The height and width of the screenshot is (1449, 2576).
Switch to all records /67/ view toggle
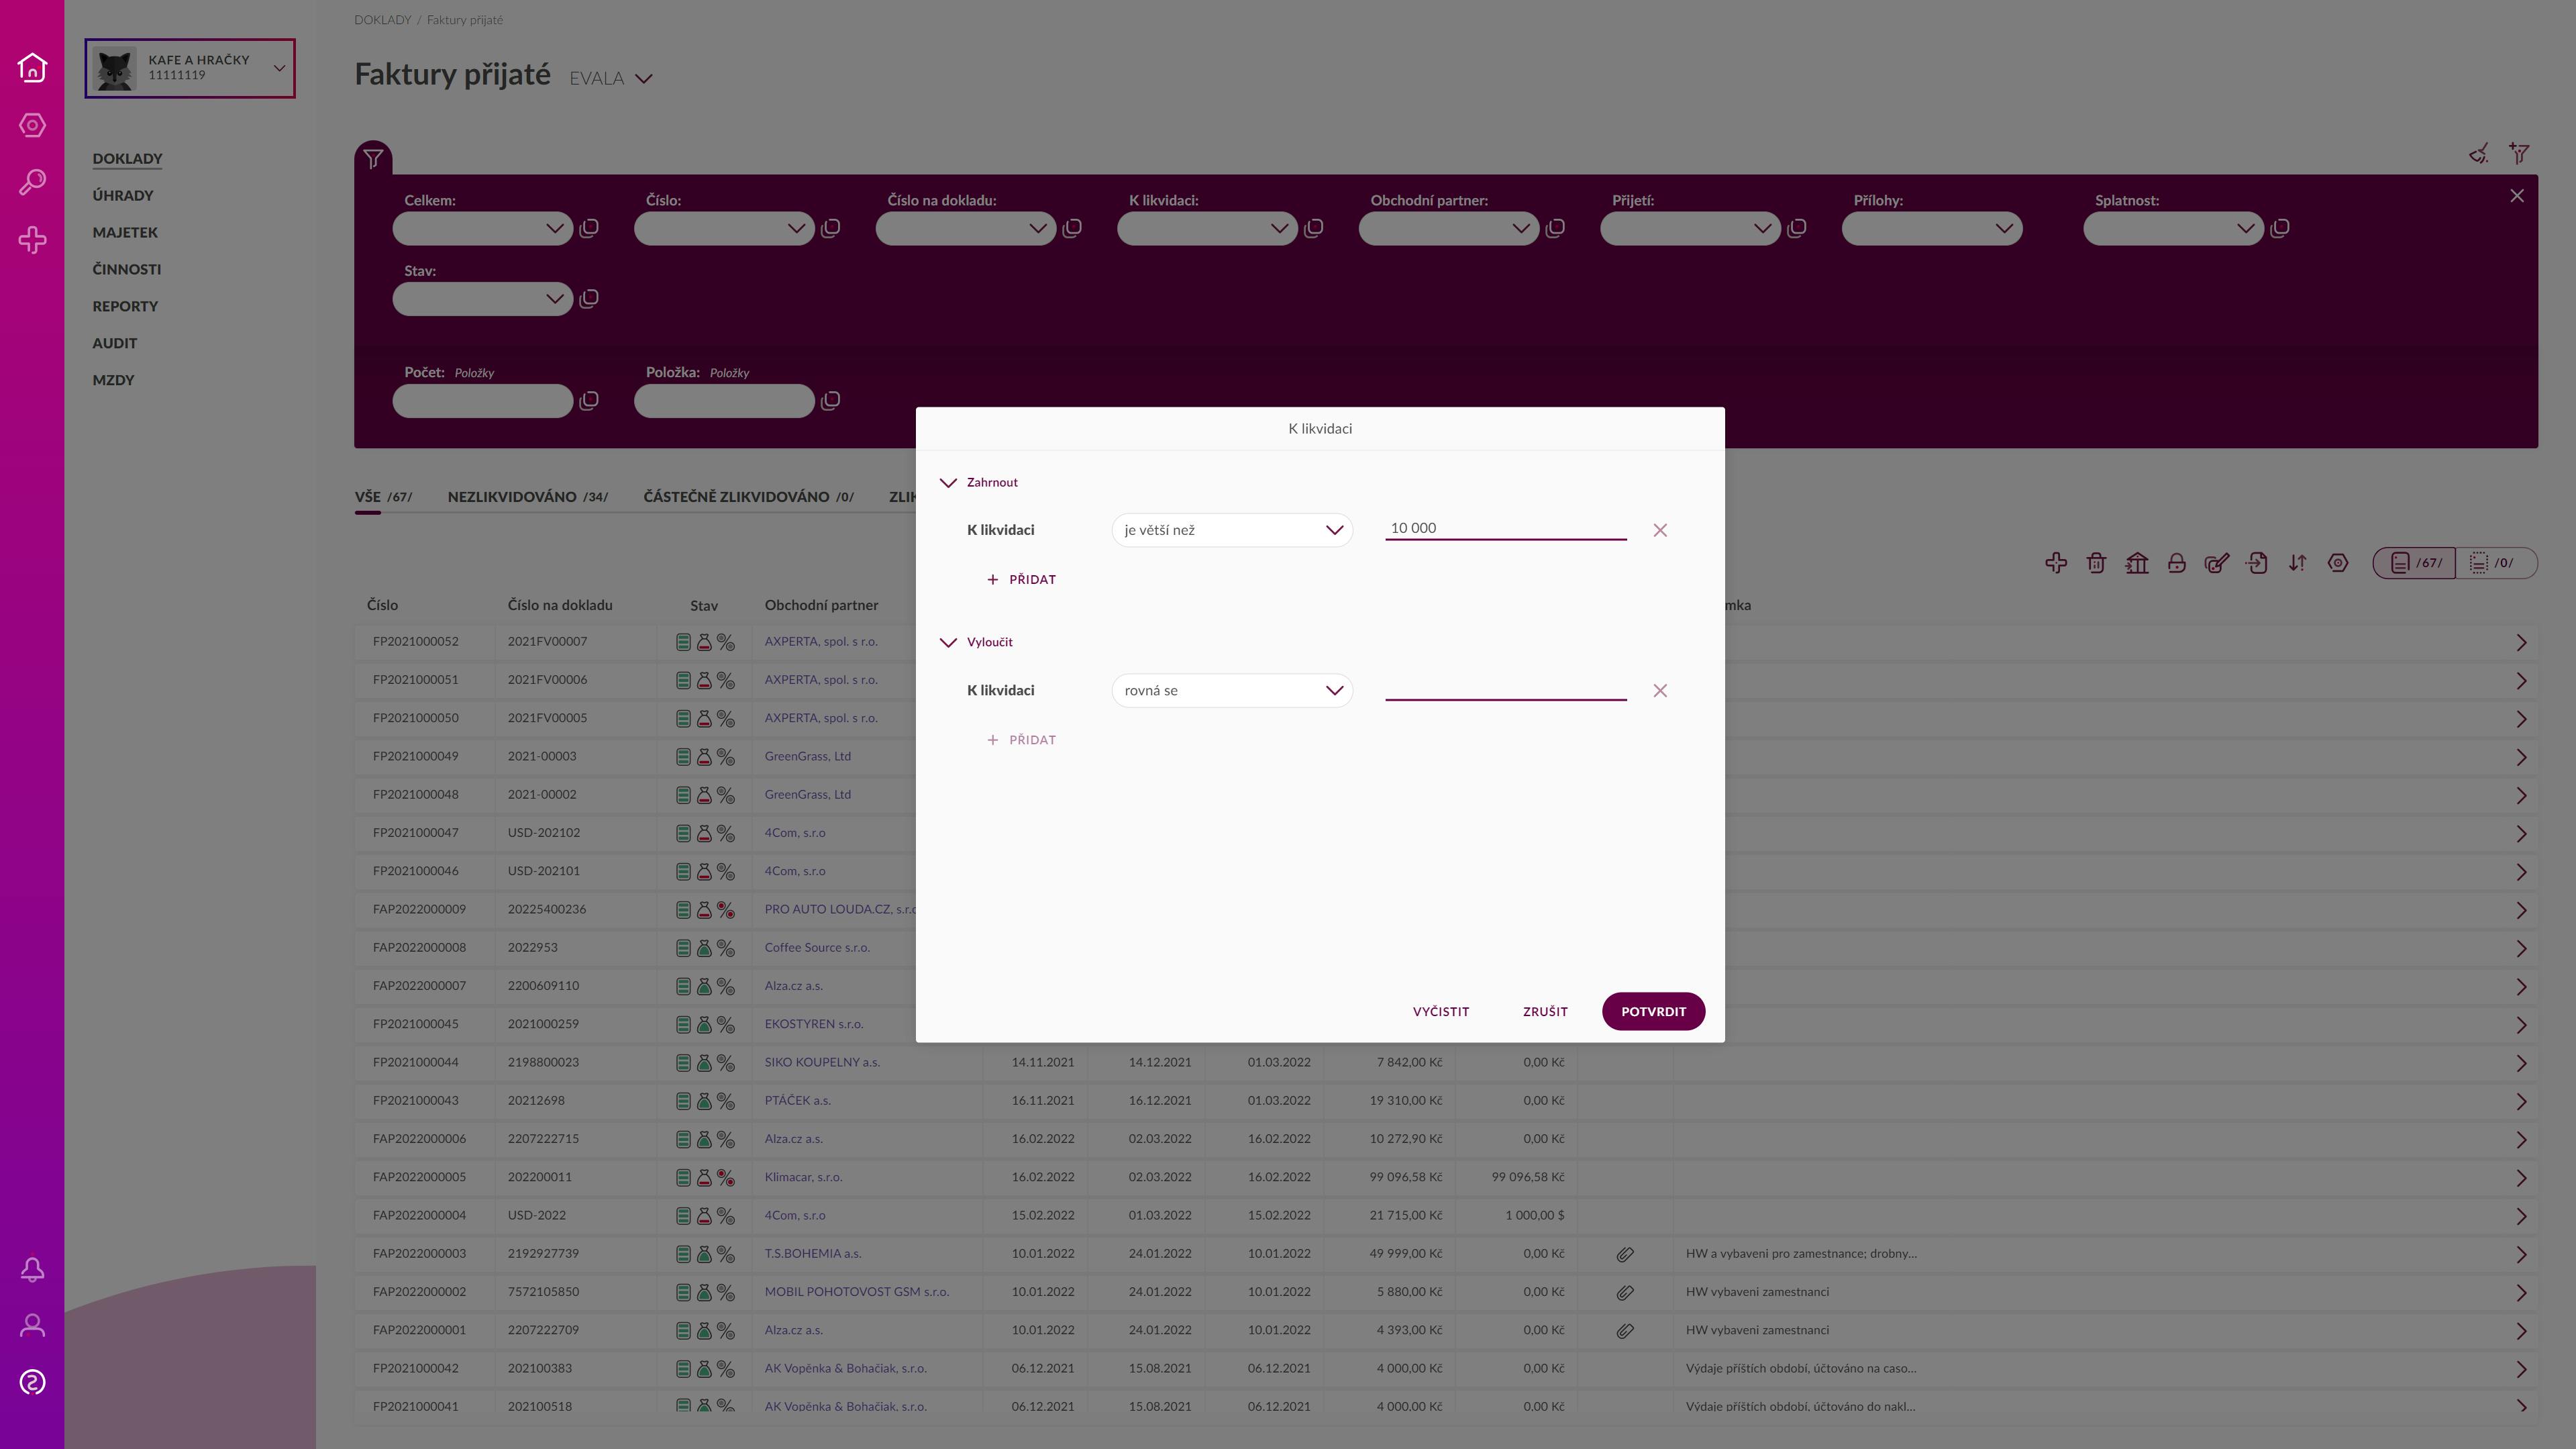coord(2414,563)
